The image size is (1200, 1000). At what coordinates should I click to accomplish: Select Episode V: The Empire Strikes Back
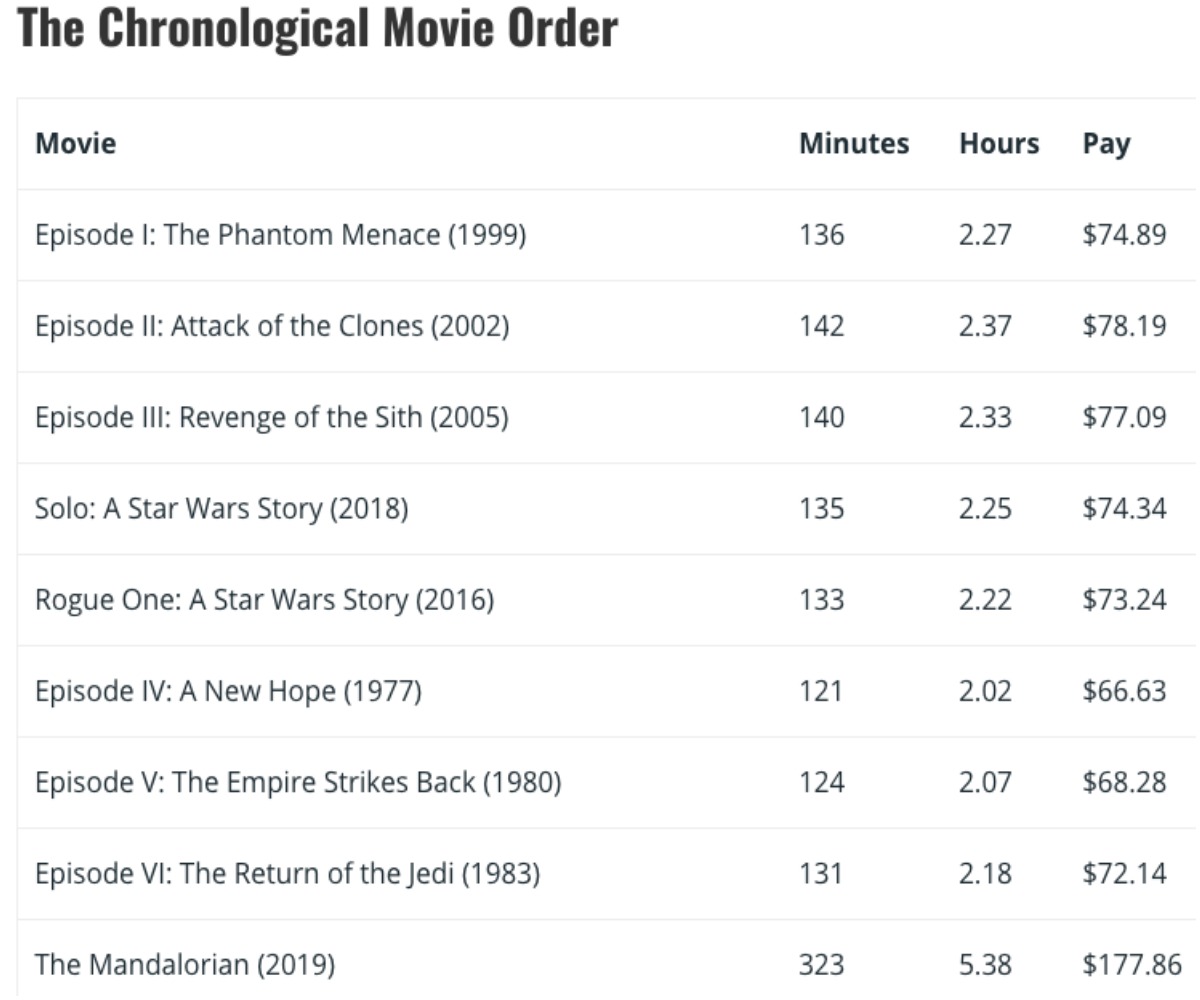coord(298,783)
